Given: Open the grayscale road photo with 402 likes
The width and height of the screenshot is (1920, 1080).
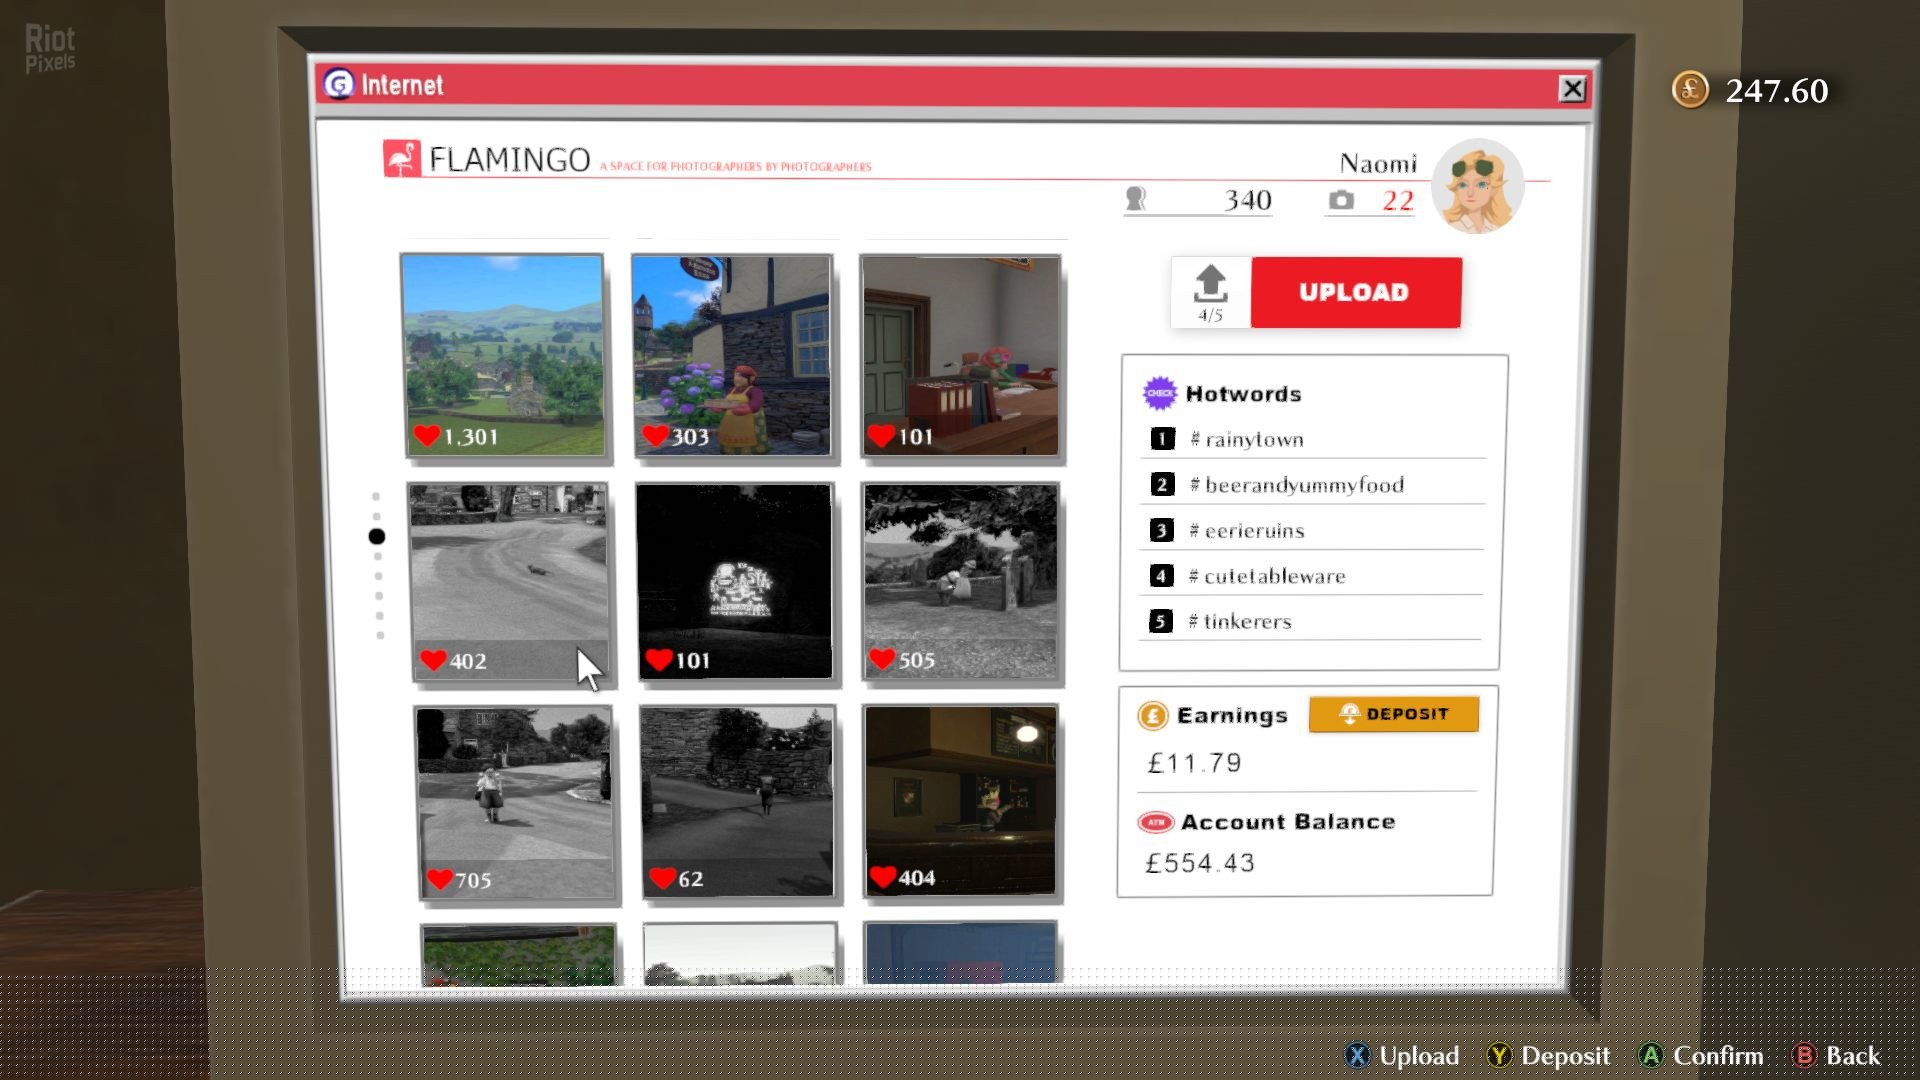Looking at the screenshot, I should pos(509,583).
